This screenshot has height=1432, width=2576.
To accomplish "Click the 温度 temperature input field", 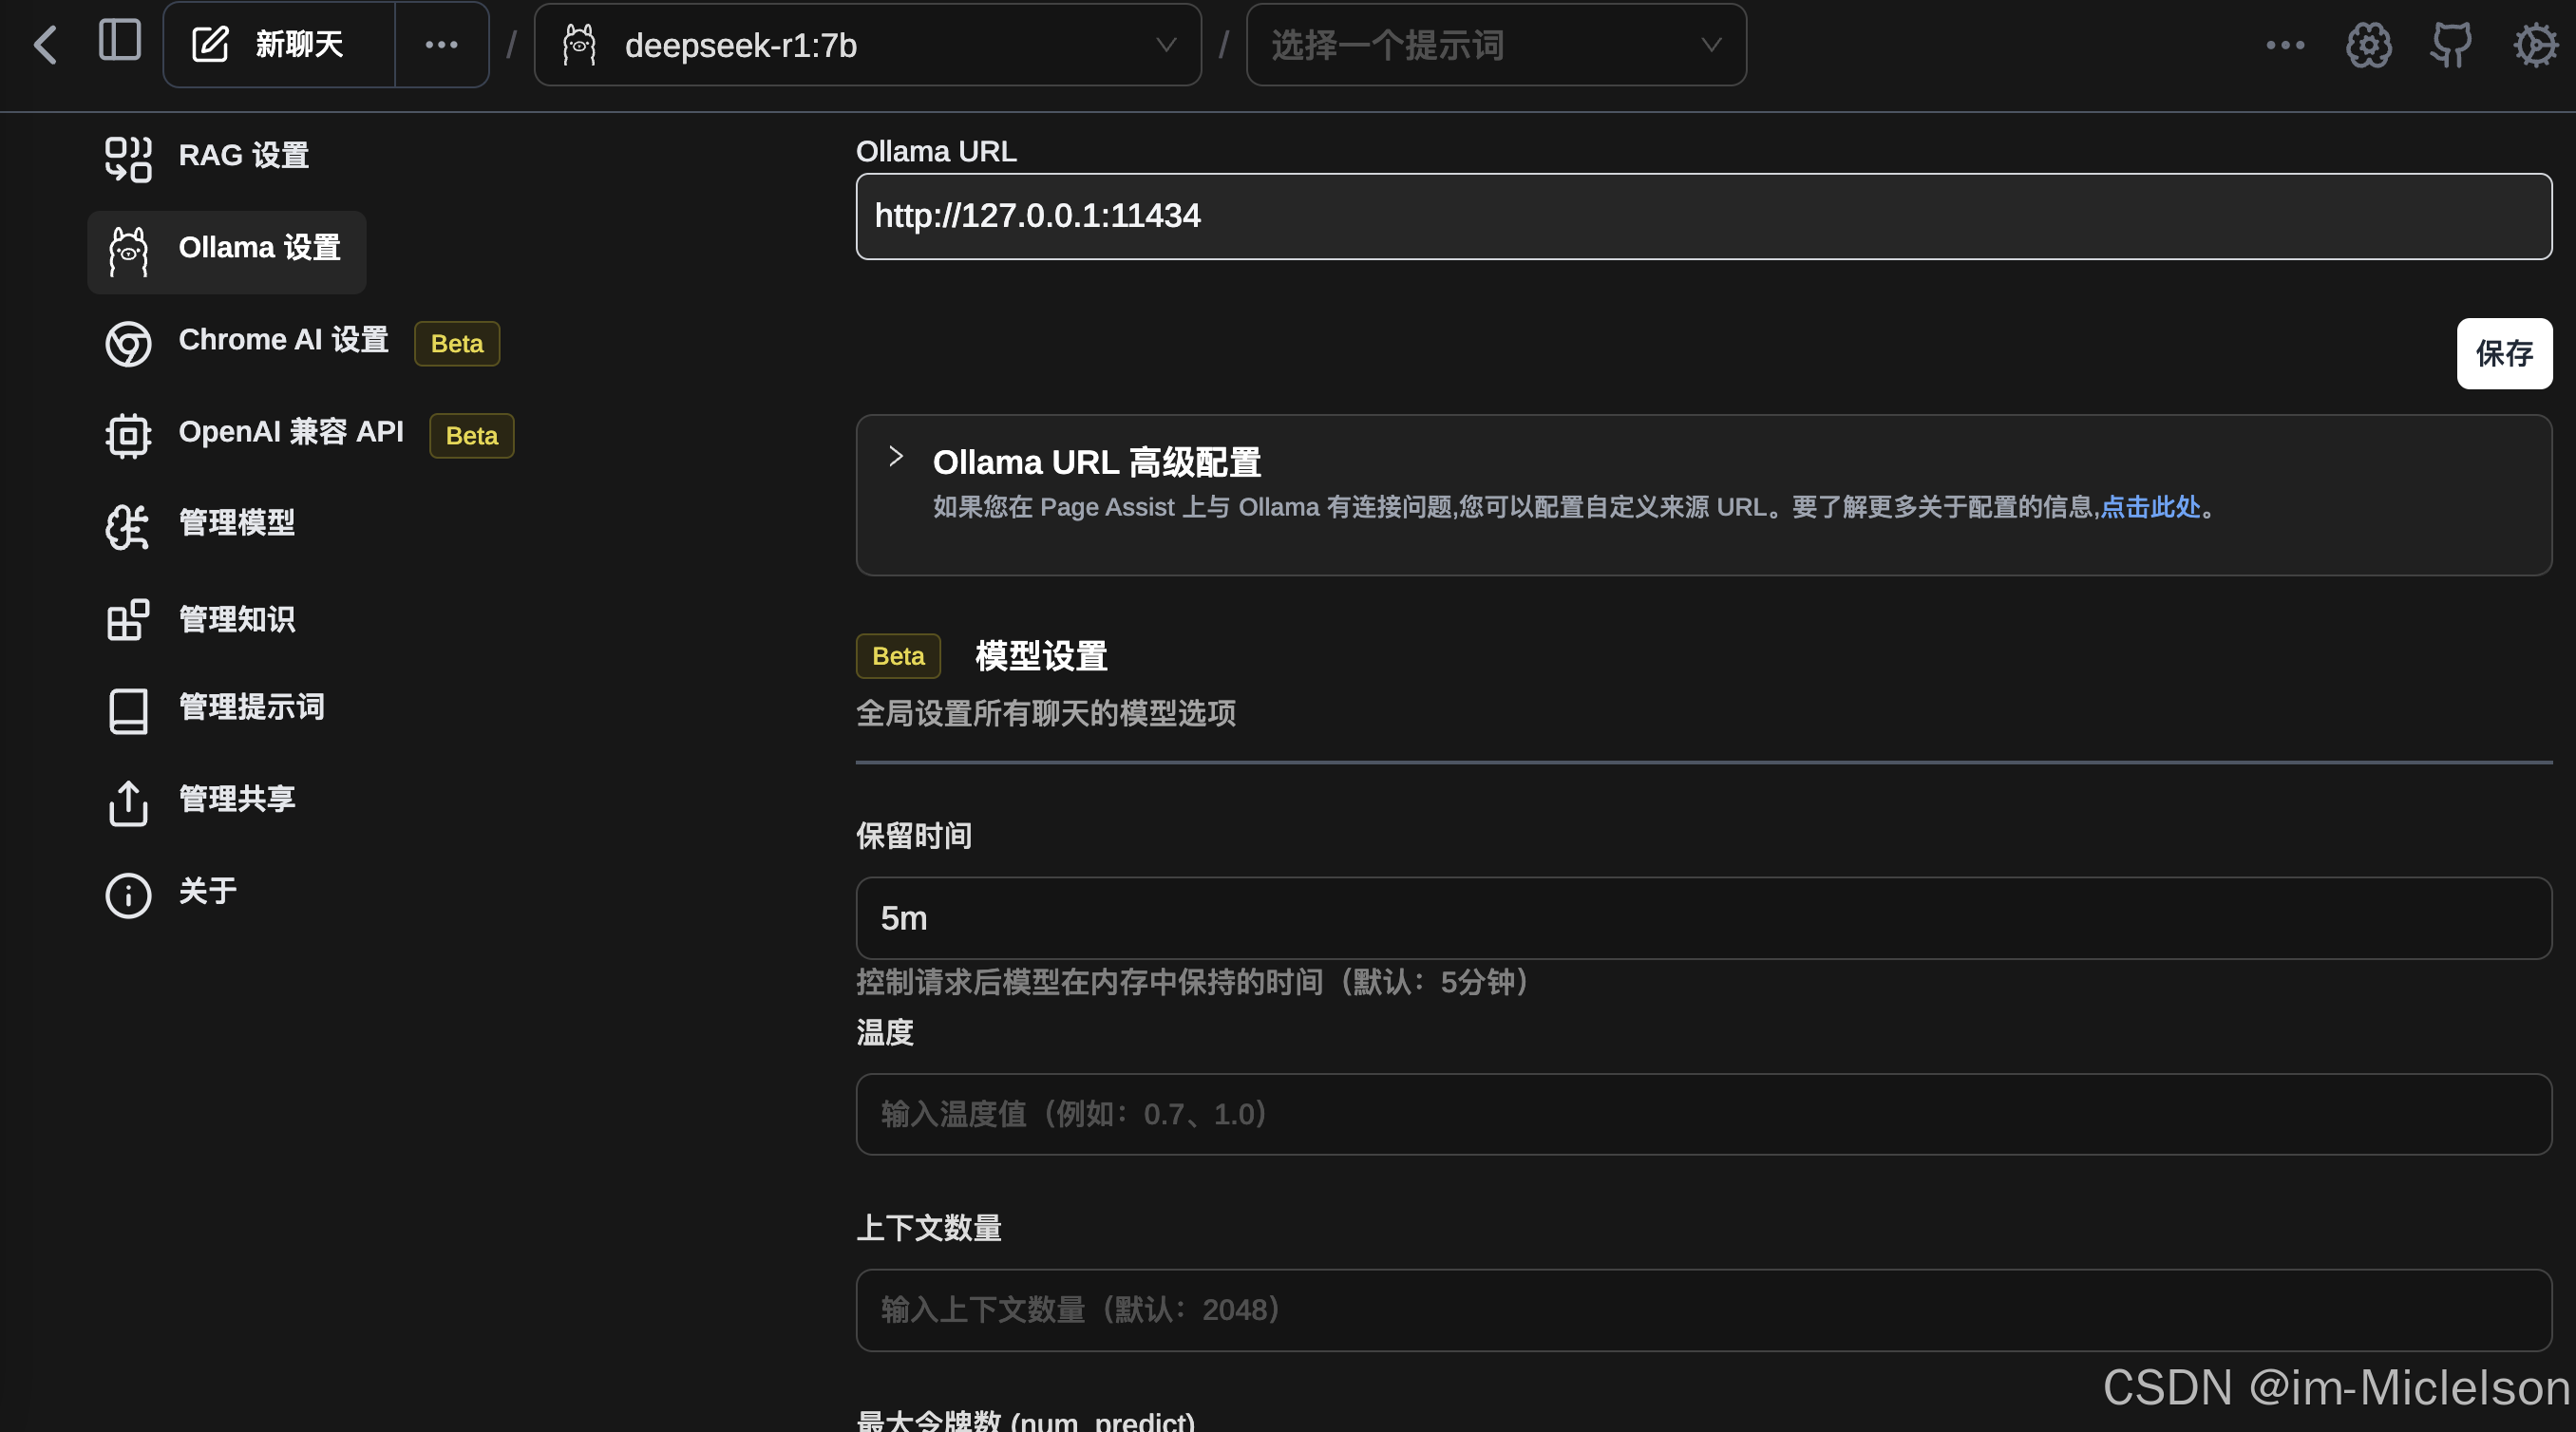I will pos(1703,1114).
